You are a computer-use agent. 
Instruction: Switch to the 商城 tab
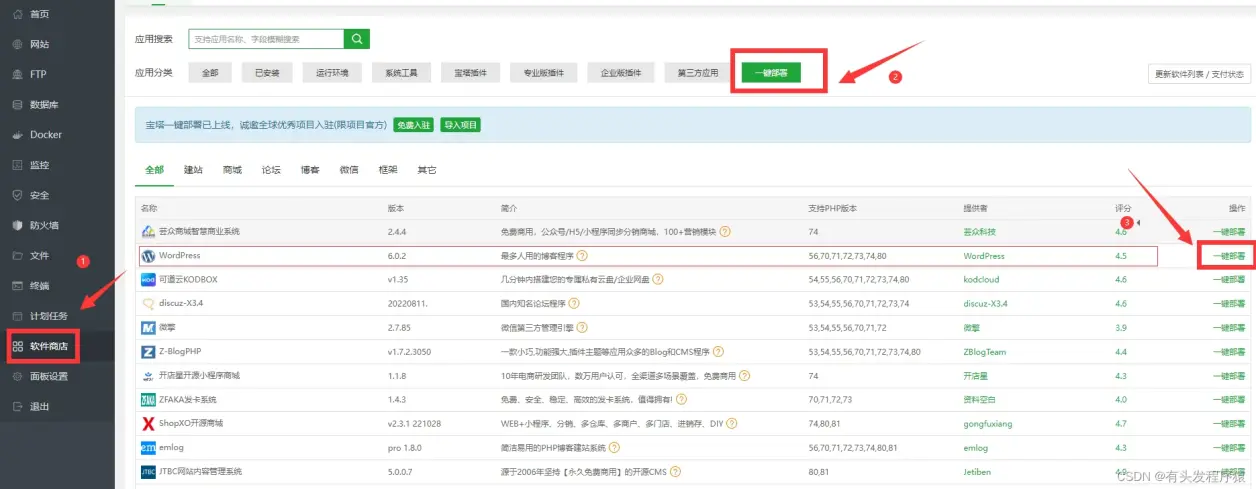tap(232, 170)
